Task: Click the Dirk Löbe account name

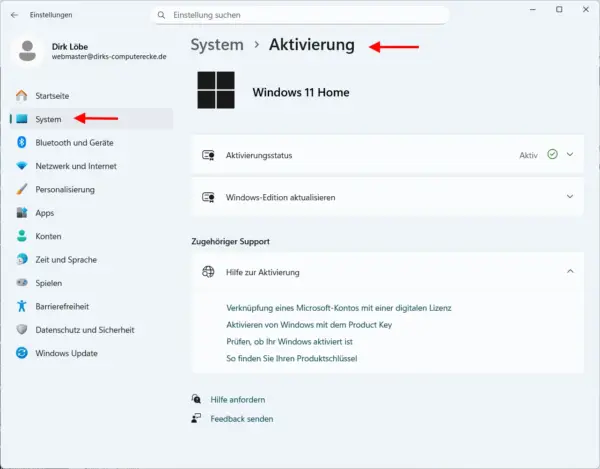Action: pos(70,47)
